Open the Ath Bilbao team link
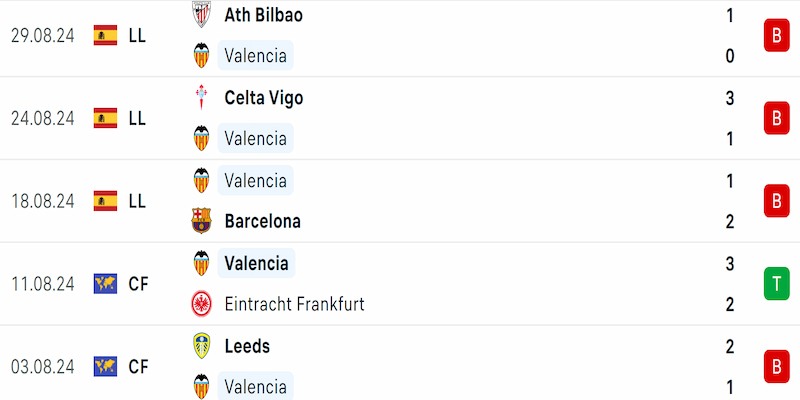Viewport: 800px width, 400px height. tap(264, 15)
